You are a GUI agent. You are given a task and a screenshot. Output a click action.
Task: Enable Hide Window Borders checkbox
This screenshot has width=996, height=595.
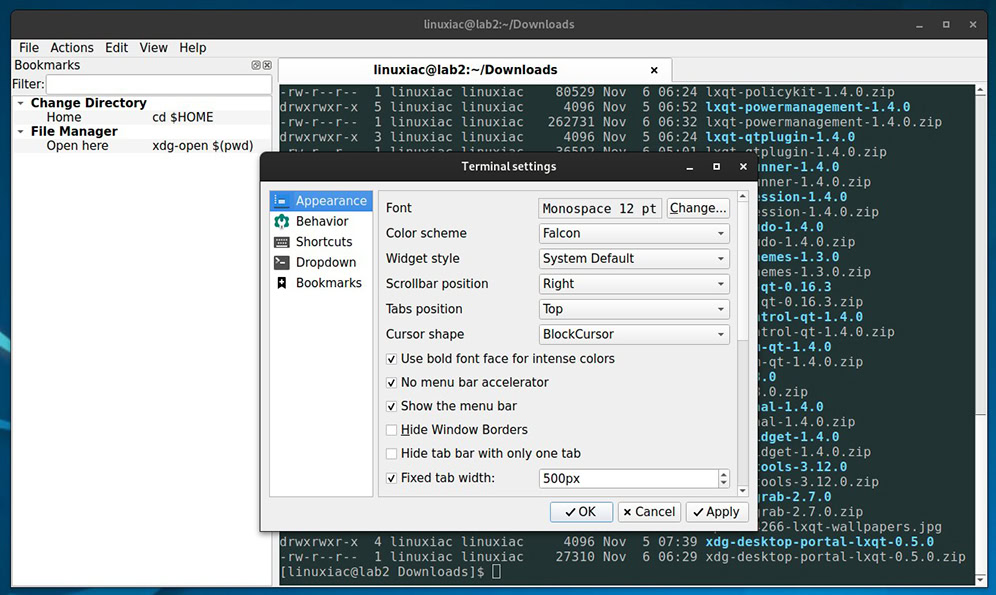[x=391, y=431]
